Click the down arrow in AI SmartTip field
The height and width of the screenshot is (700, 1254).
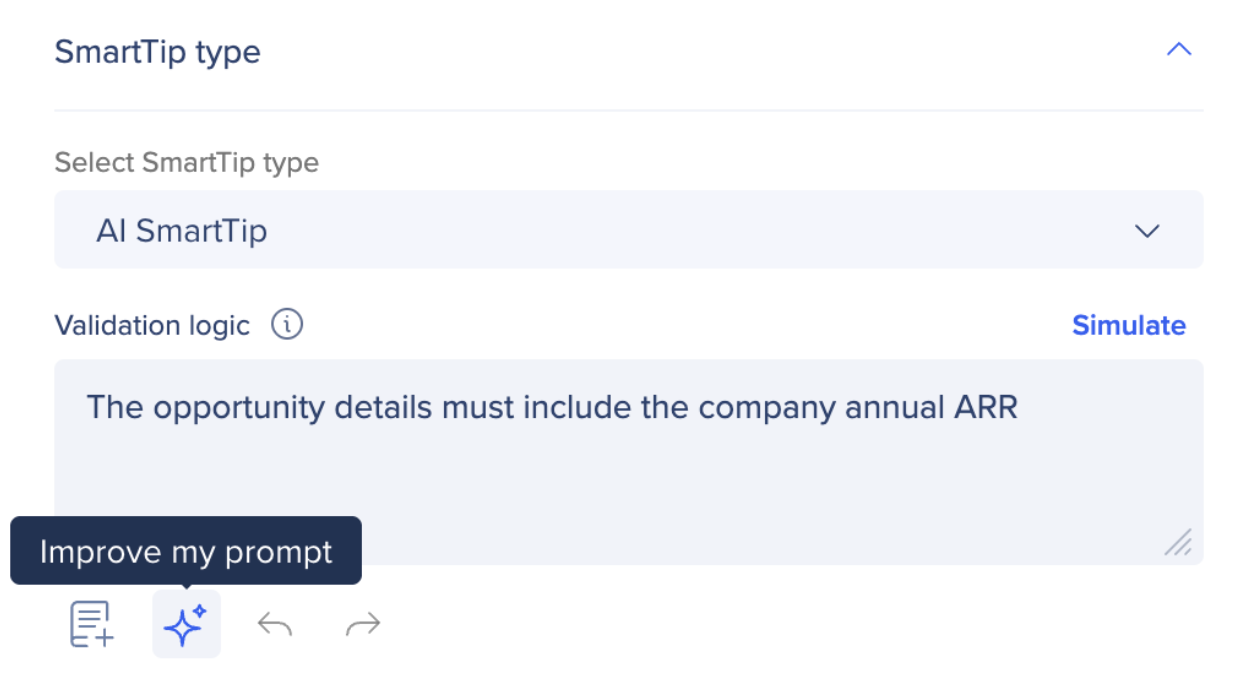tap(1147, 231)
